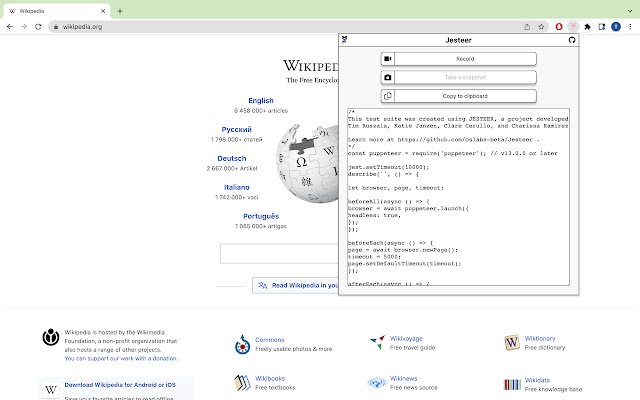Open English Wikipedia link

tap(261, 100)
